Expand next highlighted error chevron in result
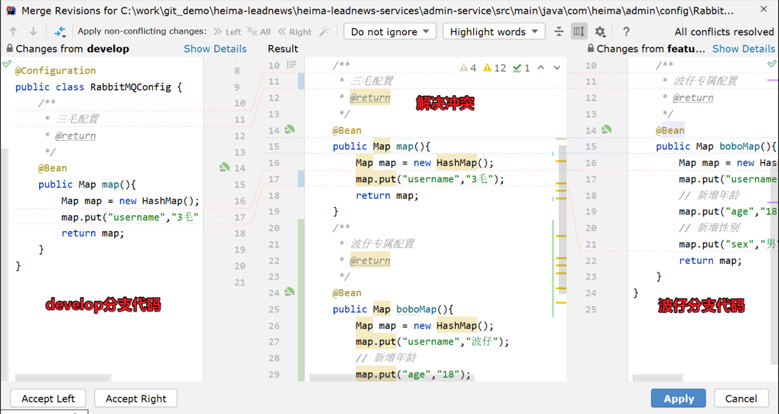The width and height of the screenshot is (779, 414). point(557,68)
